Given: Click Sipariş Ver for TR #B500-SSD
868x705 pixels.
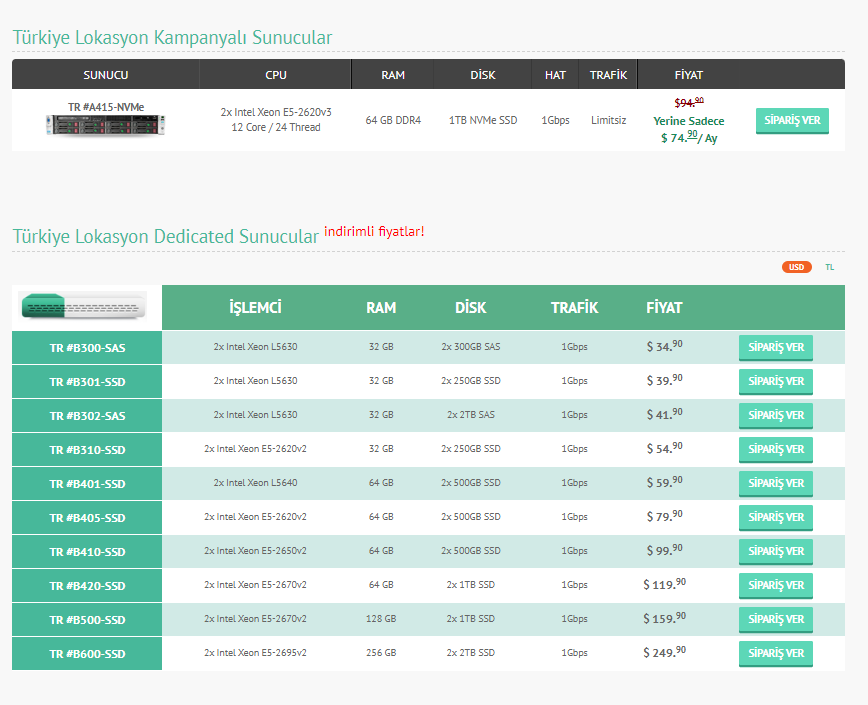Looking at the screenshot, I should tap(776, 620).
